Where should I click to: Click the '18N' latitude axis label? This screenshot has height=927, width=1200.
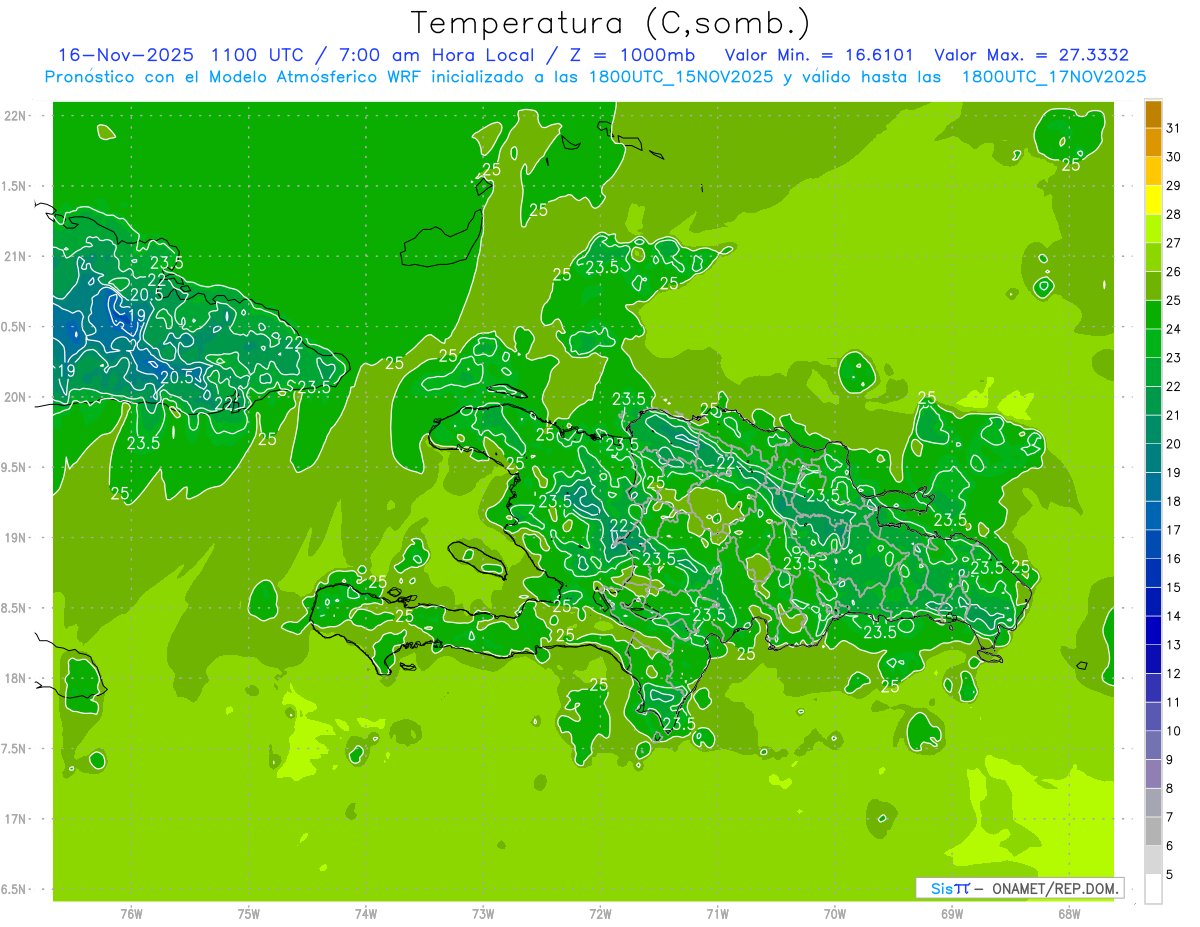(15, 678)
